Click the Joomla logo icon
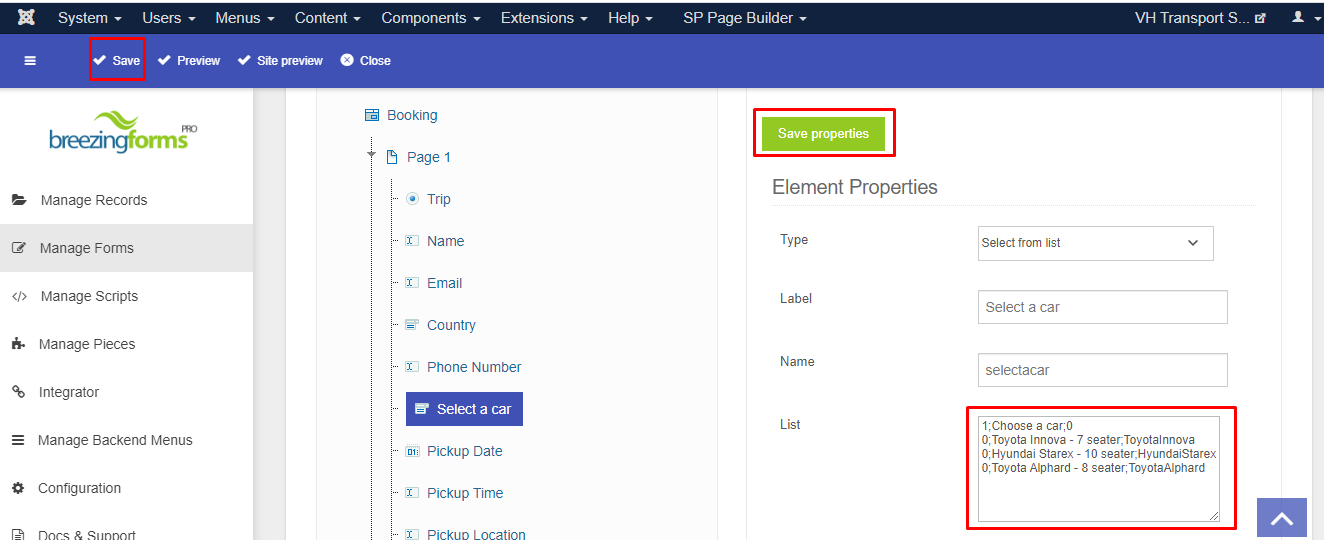Screen dimensions: 1324x540 point(27,17)
